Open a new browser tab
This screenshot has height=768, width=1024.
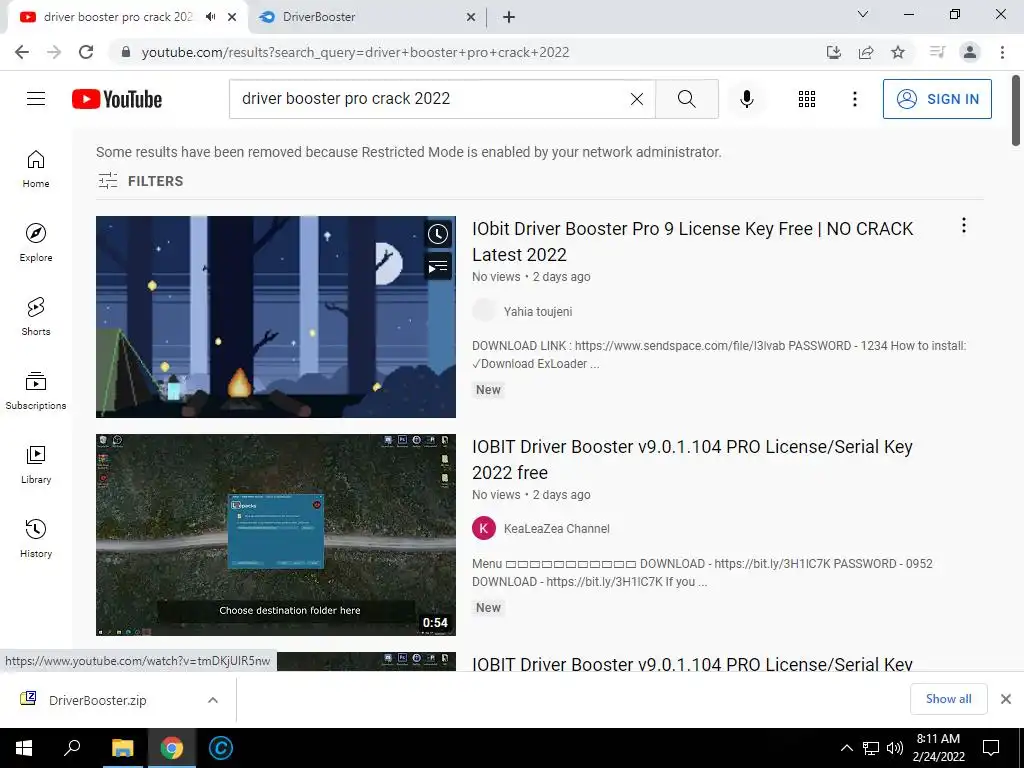click(509, 17)
